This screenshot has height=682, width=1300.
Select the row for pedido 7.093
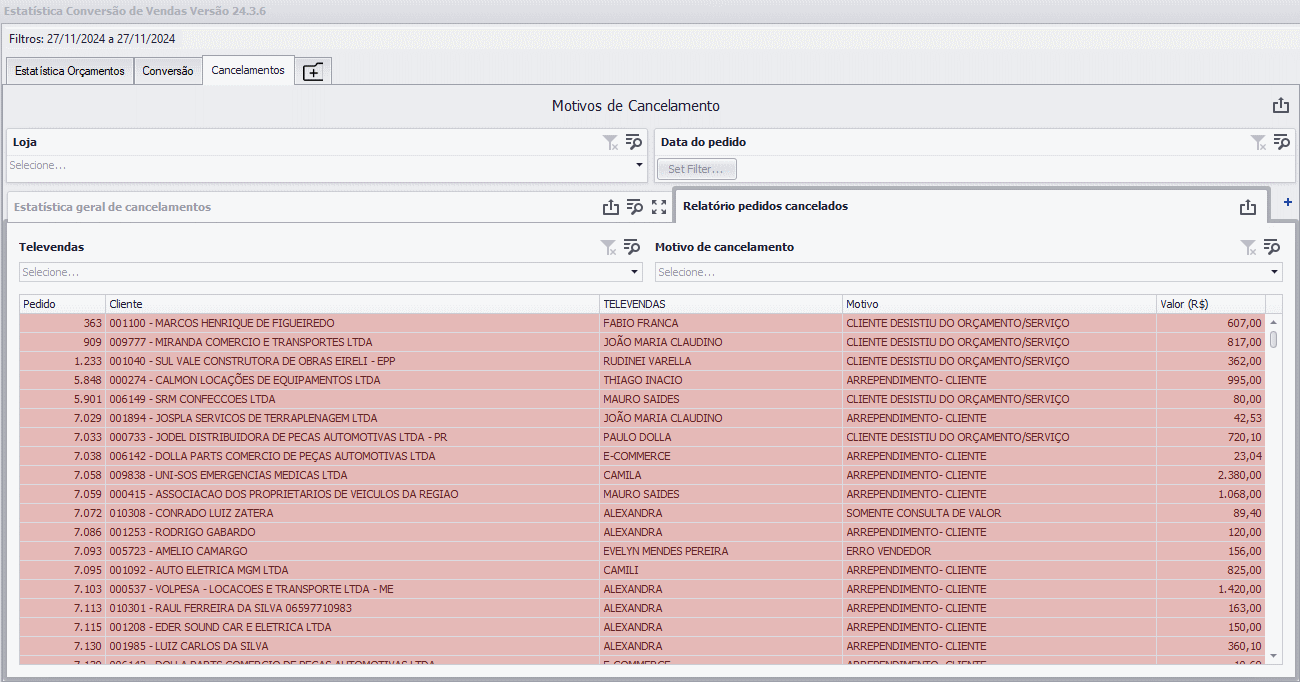coord(642,551)
